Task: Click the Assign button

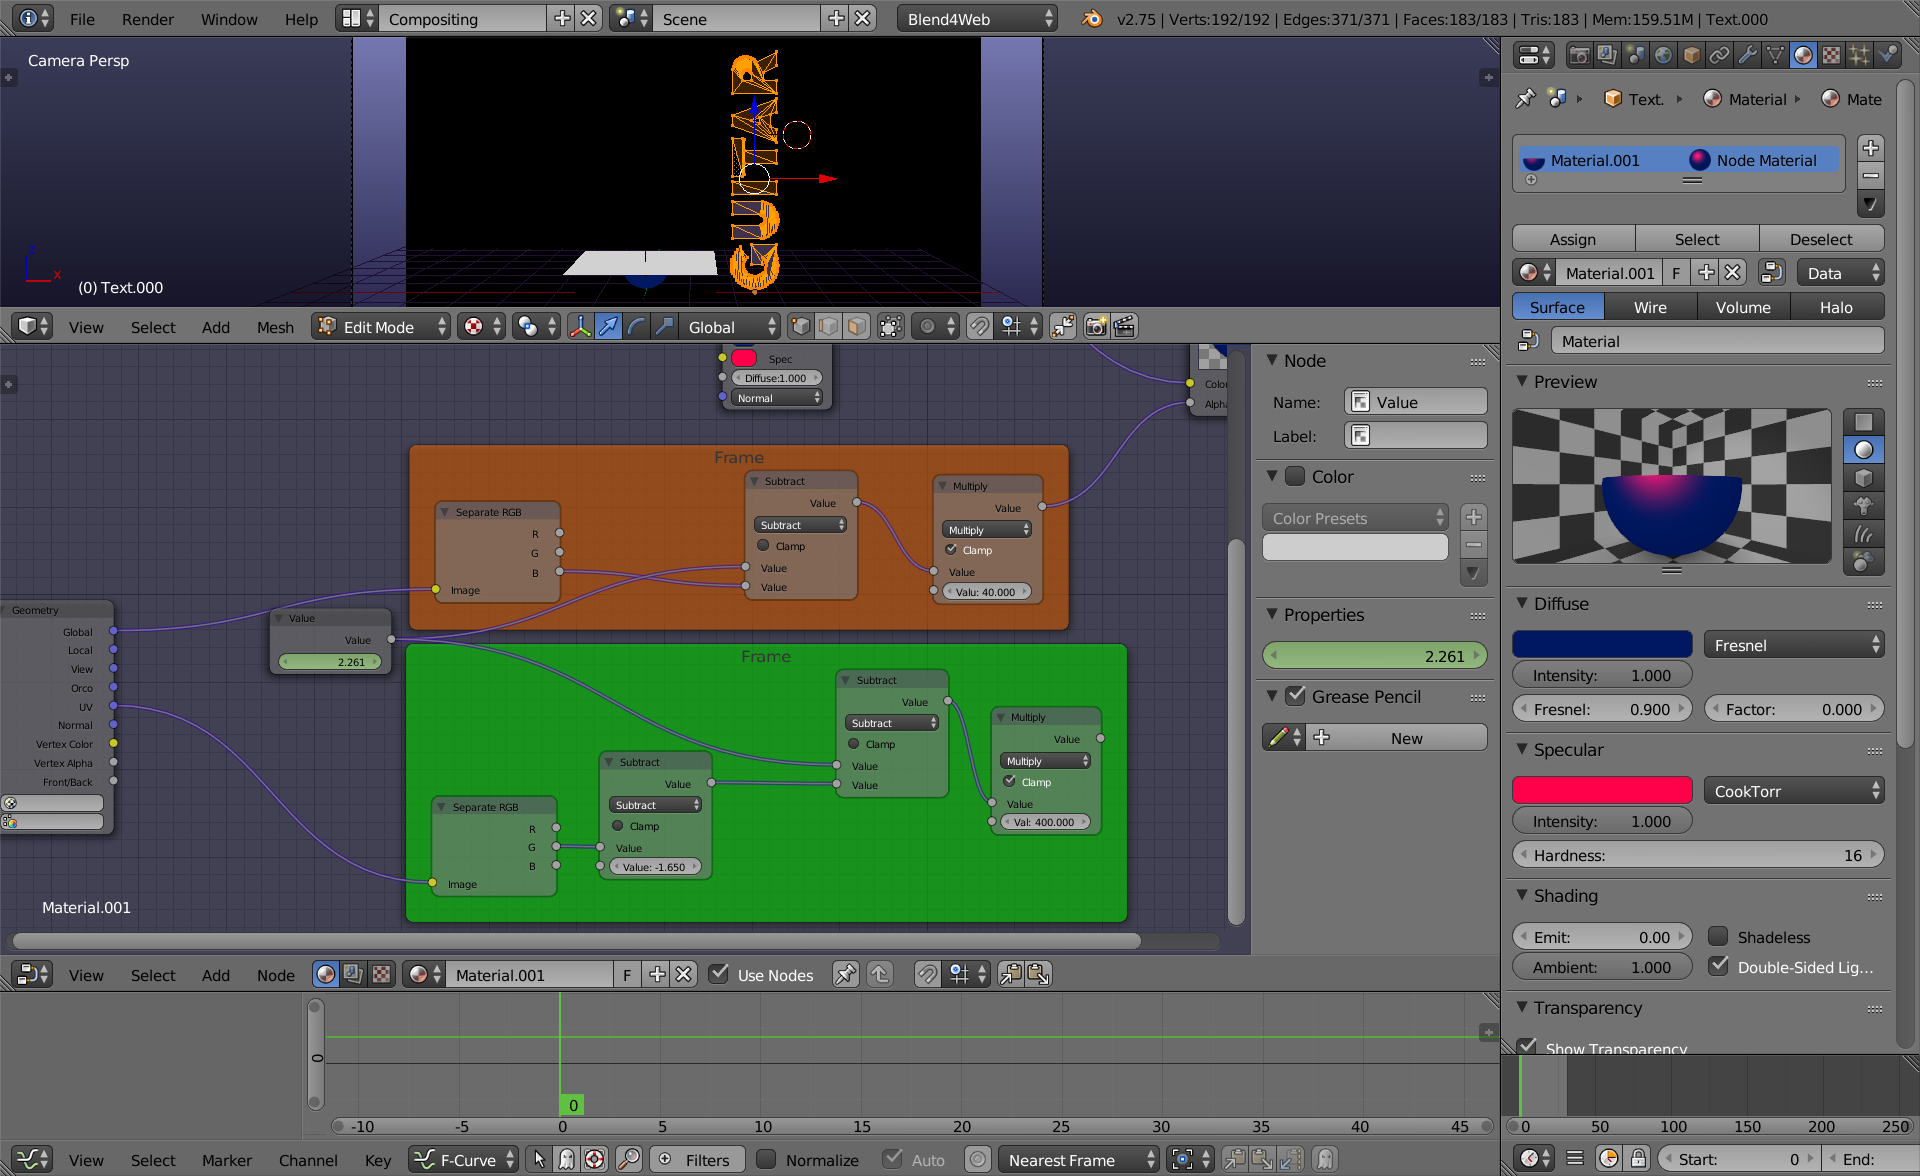Action: (1573, 238)
